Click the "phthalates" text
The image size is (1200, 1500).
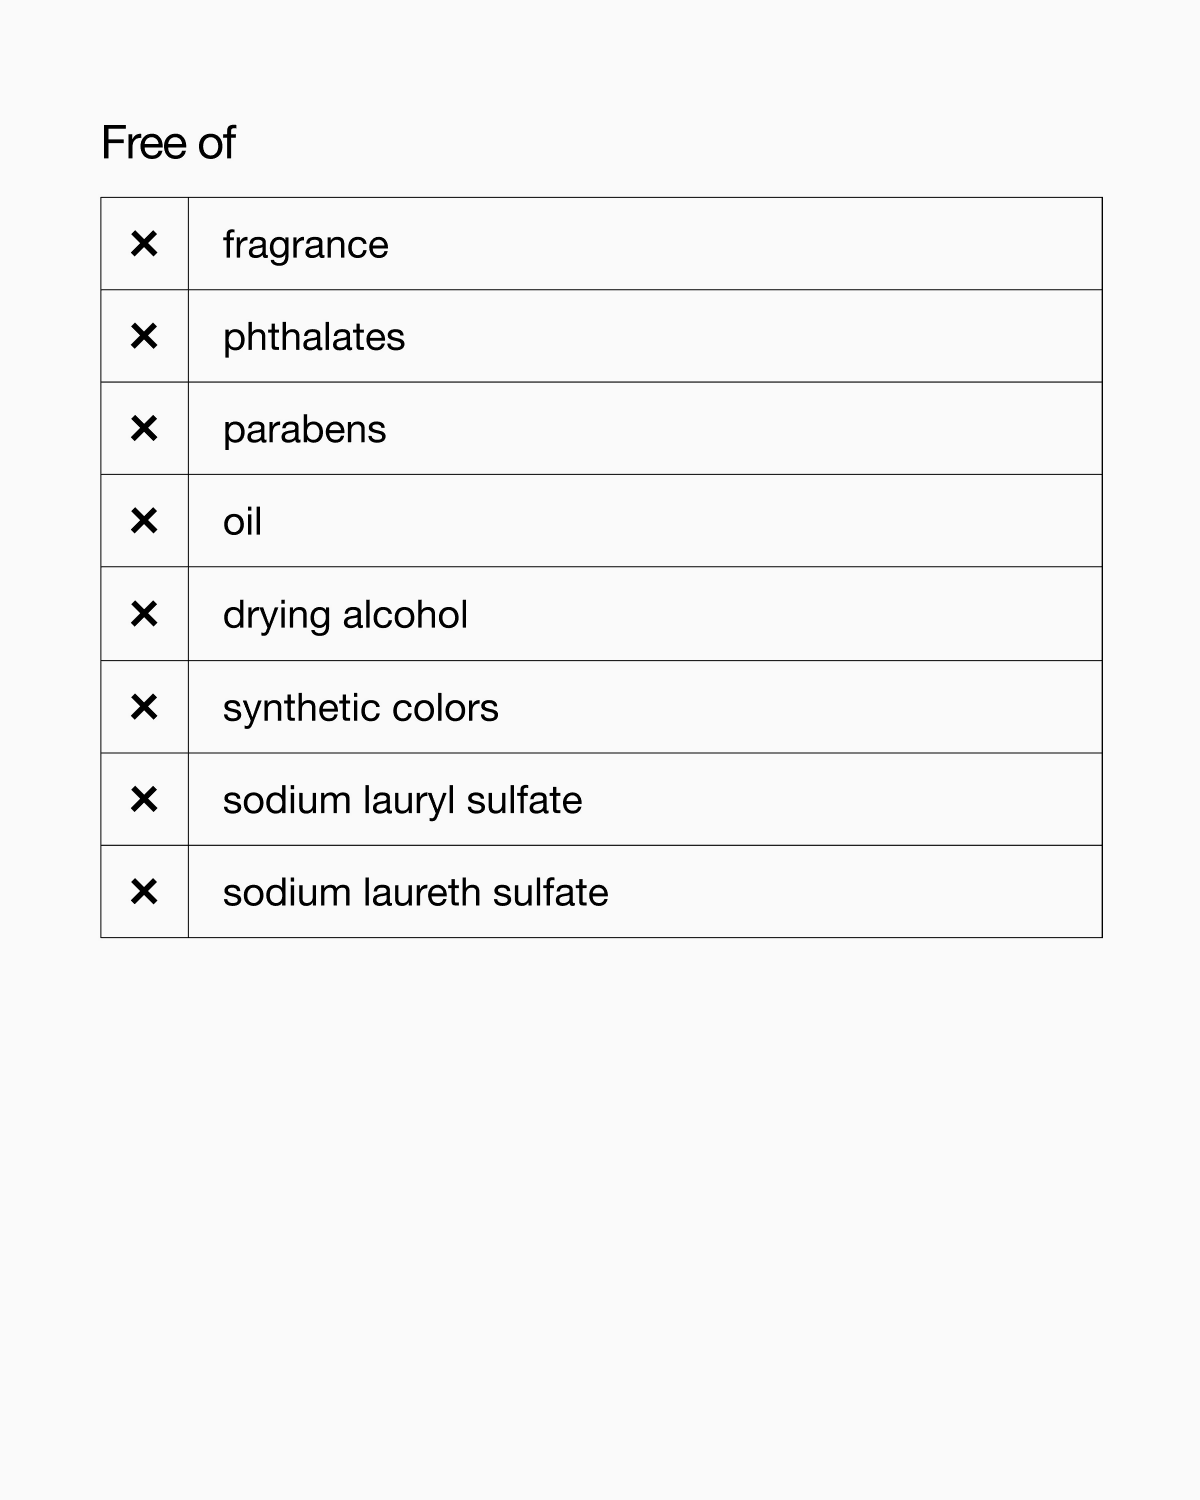click(314, 338)
